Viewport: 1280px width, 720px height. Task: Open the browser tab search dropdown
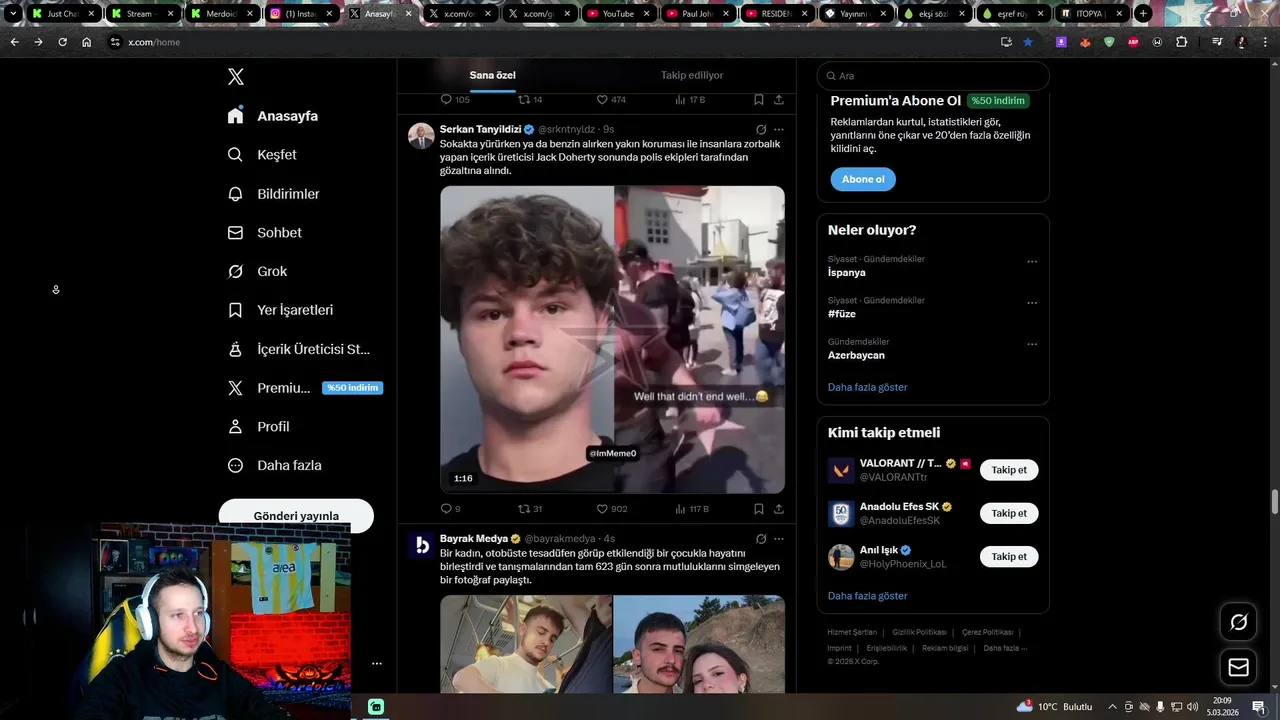coord(13,14)
